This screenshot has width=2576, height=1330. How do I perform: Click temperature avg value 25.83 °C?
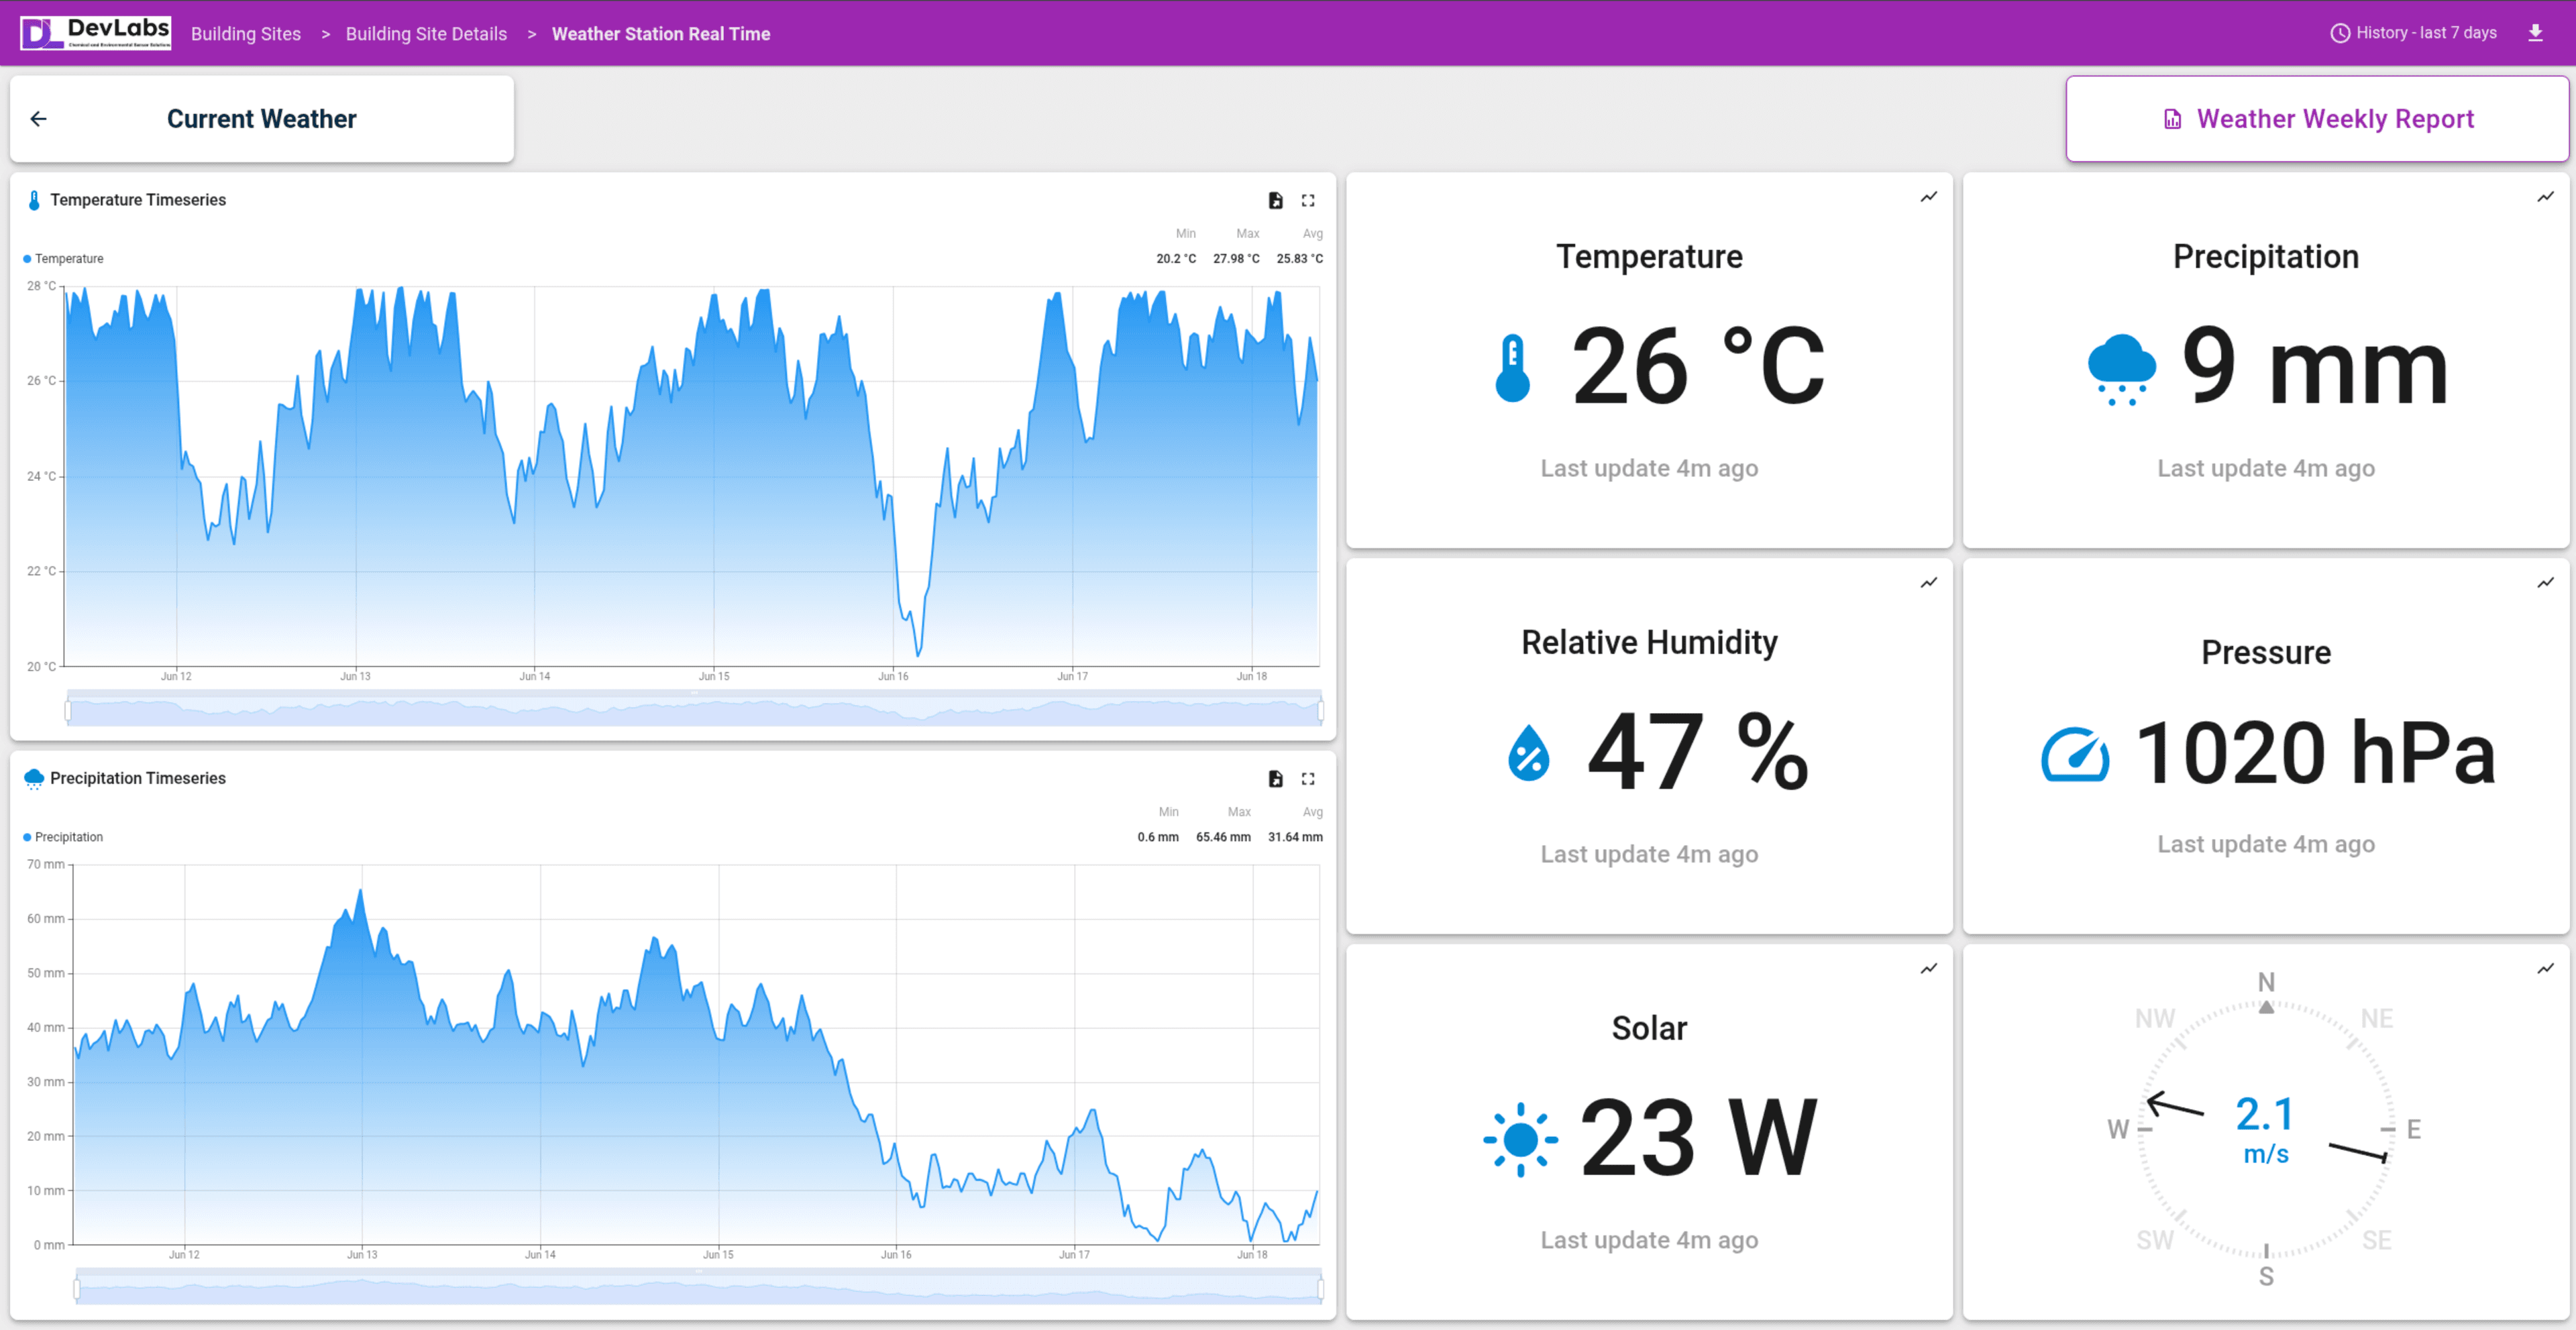pyautogui.click(x=1299, y=259)
